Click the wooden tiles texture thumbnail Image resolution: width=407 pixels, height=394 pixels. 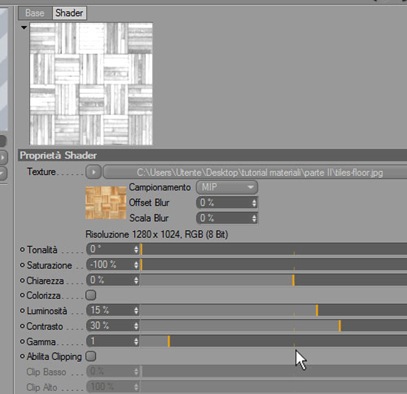[x=106, y=203]
